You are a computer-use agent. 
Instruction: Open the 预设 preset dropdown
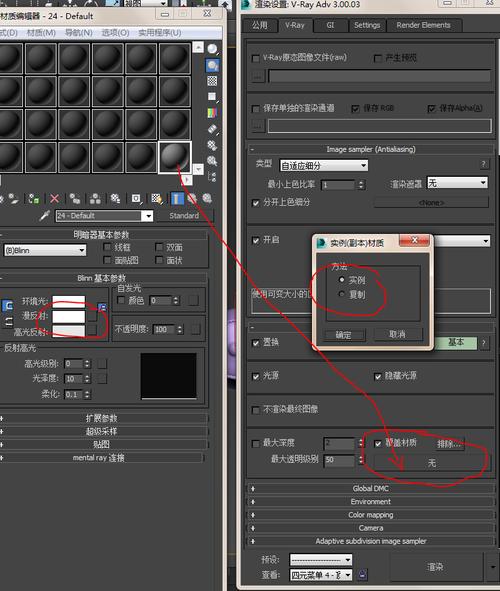321,560
